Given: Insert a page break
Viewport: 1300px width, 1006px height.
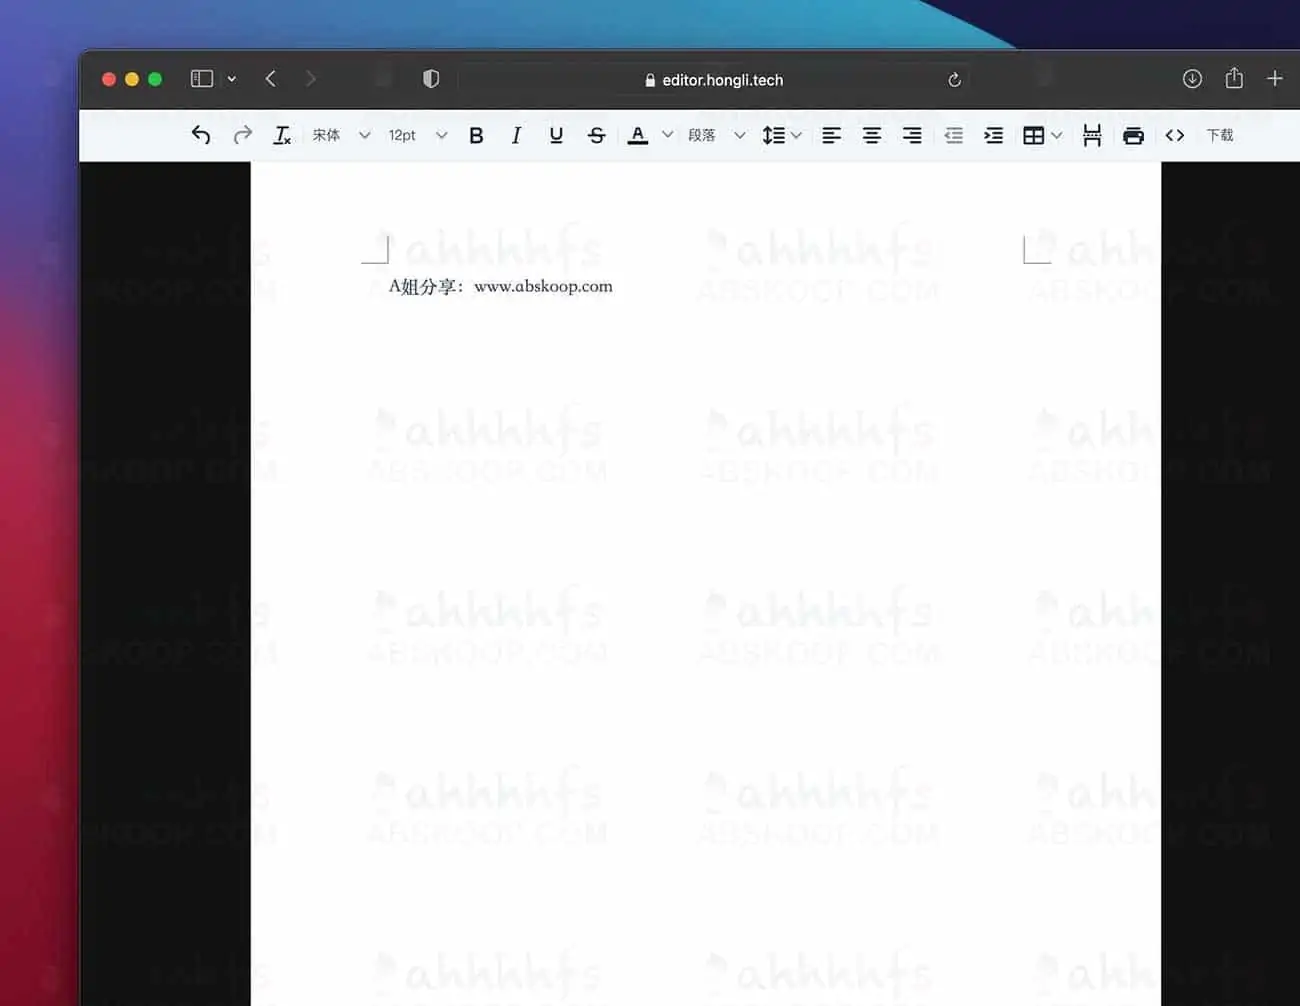Looking at the screenshot, I should (x=1092, y=135).
